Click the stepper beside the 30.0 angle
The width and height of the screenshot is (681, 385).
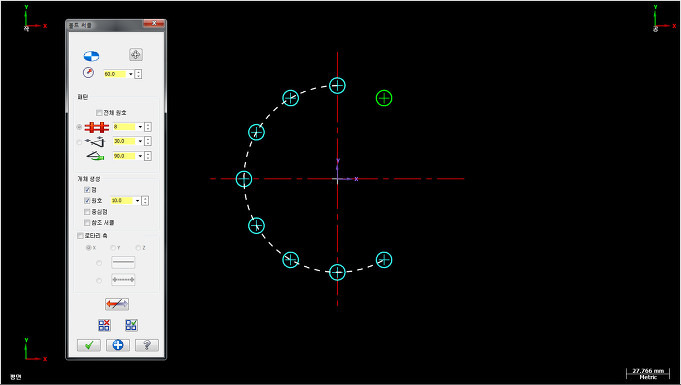(148, 142)
